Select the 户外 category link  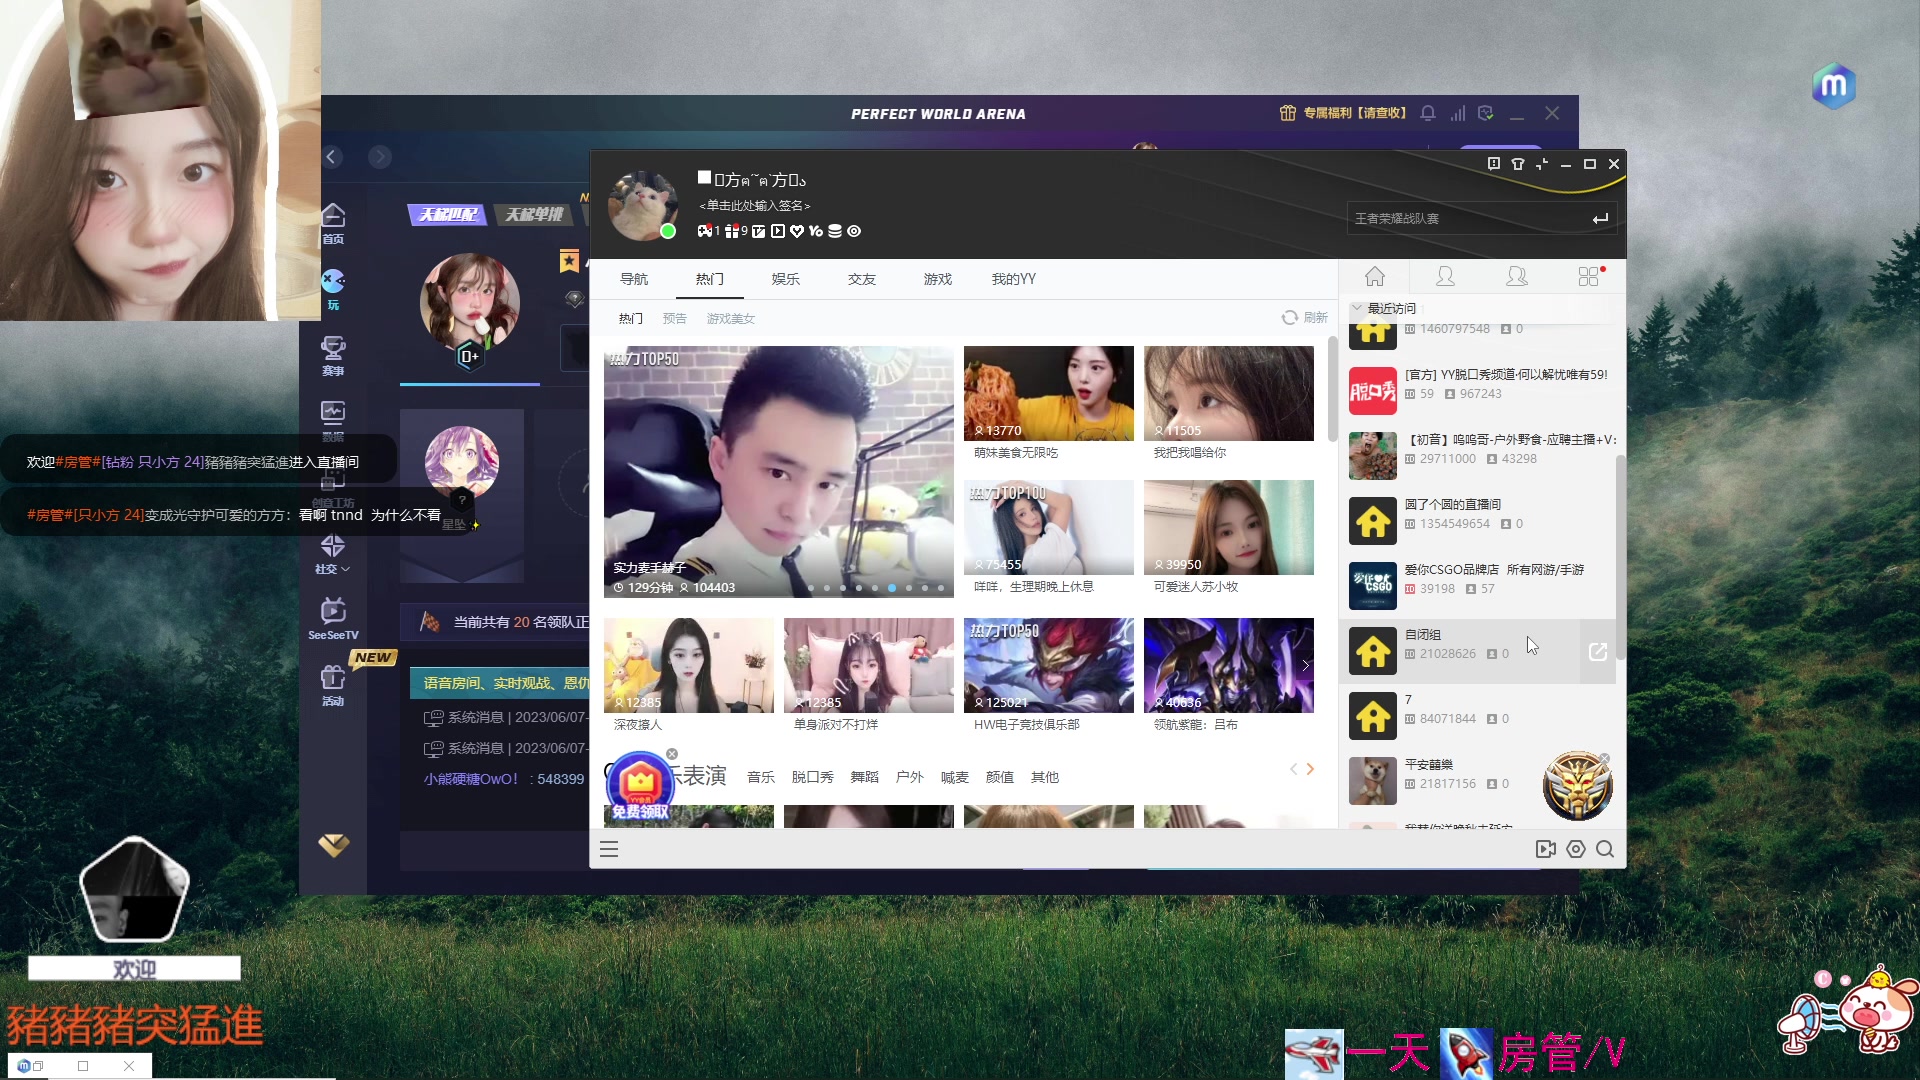pos(909,777)
